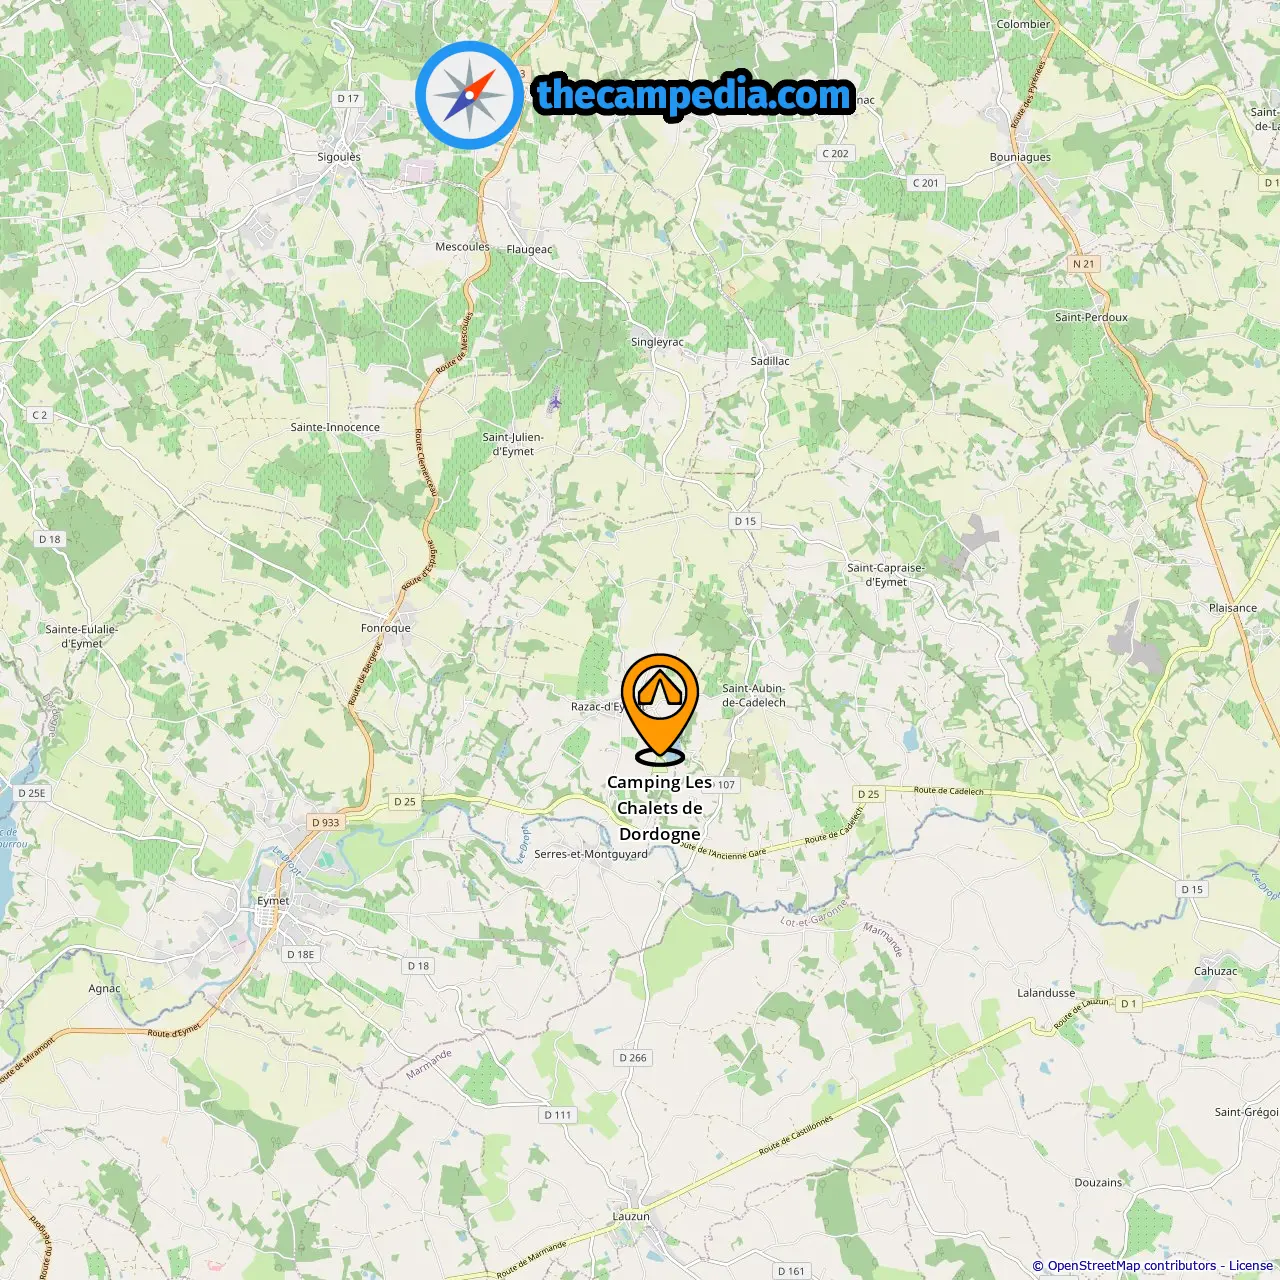Image resolution: width=1280 pixels, height=1280 pixels.
Task: Select the Lauzun town label
Action: (x=631, y=1216)
